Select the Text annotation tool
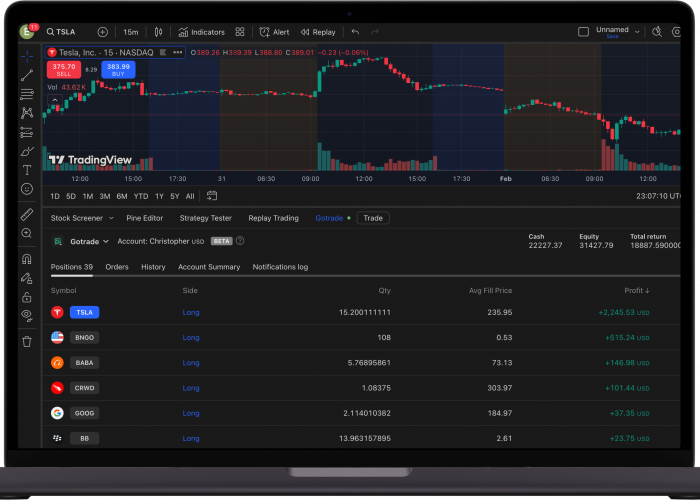700x500 pixels. (27, 170)
